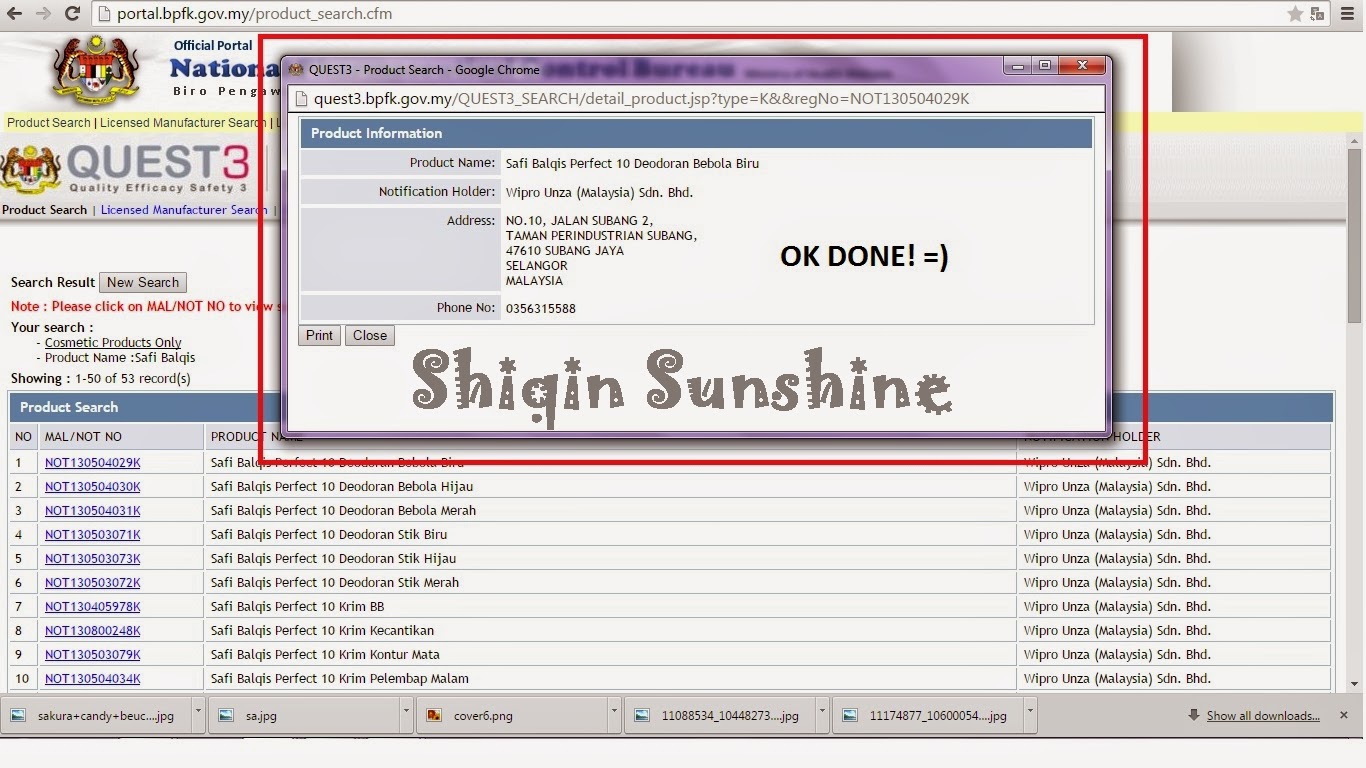This screenshot has height=768, width=1366.
Task: Open registration NOT130504030K
Action: coord(93,487)
